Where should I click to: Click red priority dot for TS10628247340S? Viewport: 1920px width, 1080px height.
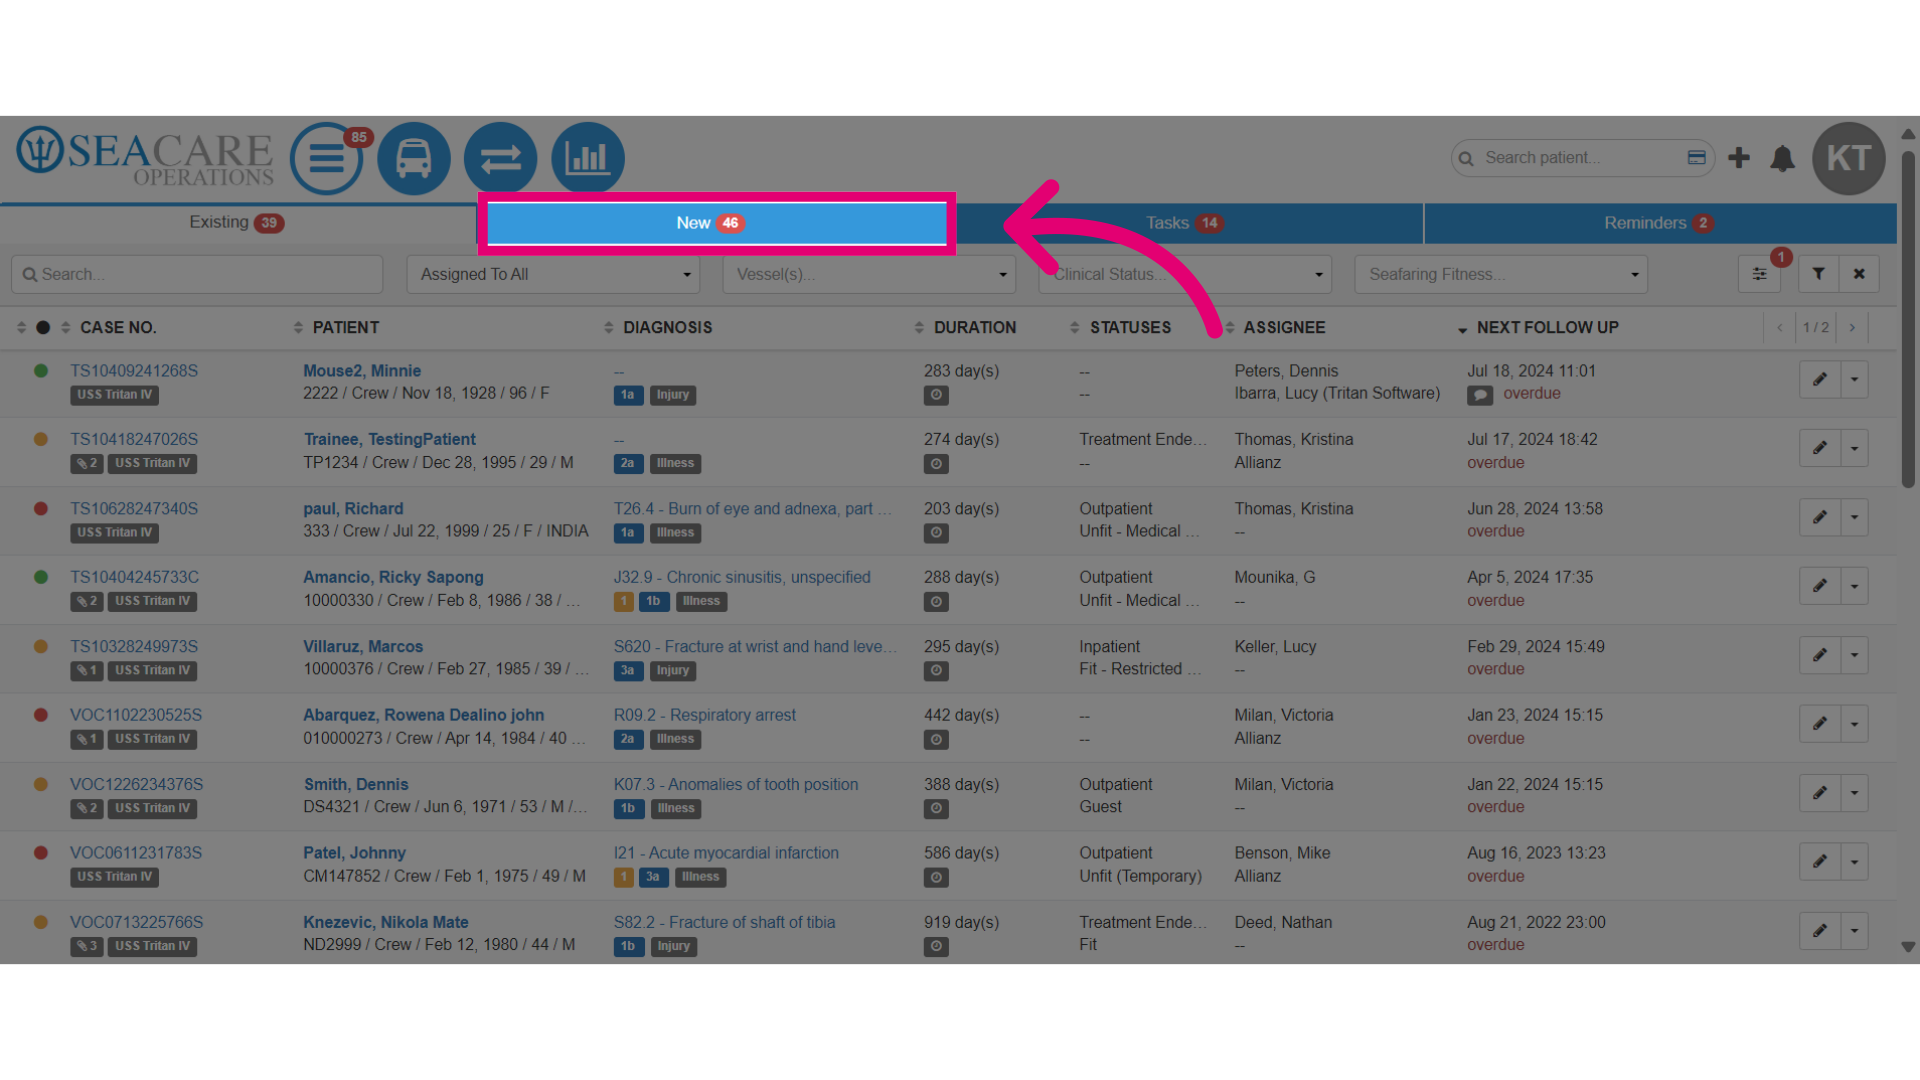point(41,509)
